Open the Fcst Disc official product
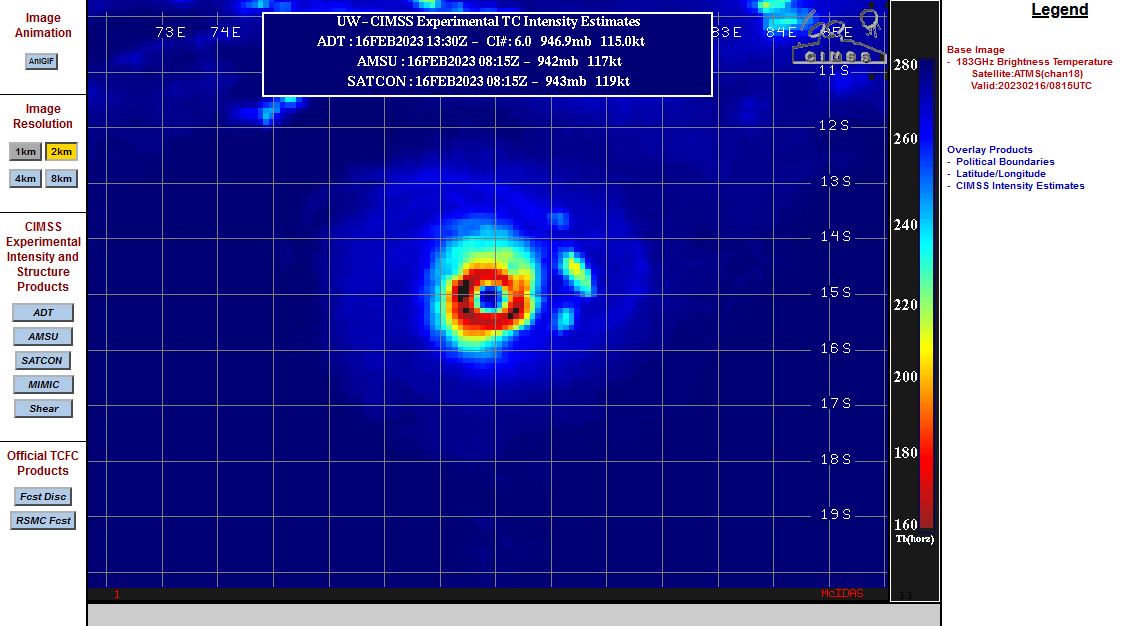1138x626 pixels. coord(43,497)
